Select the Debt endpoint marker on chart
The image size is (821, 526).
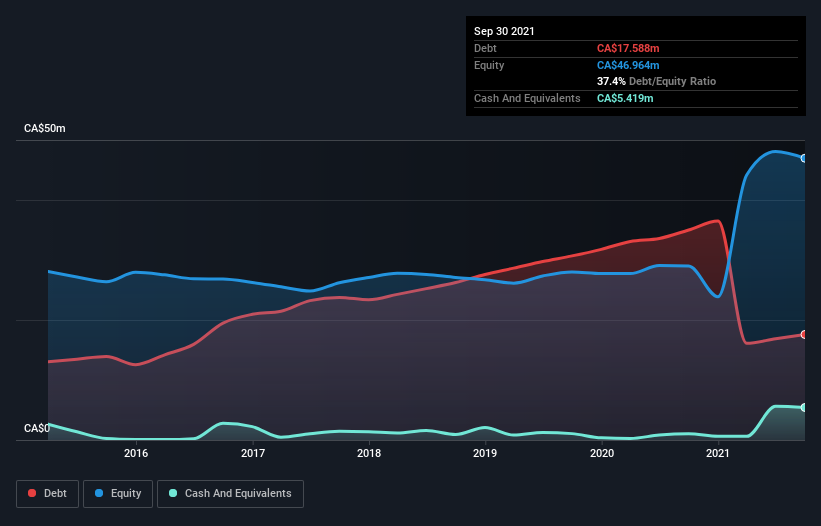tap(804, 334)
